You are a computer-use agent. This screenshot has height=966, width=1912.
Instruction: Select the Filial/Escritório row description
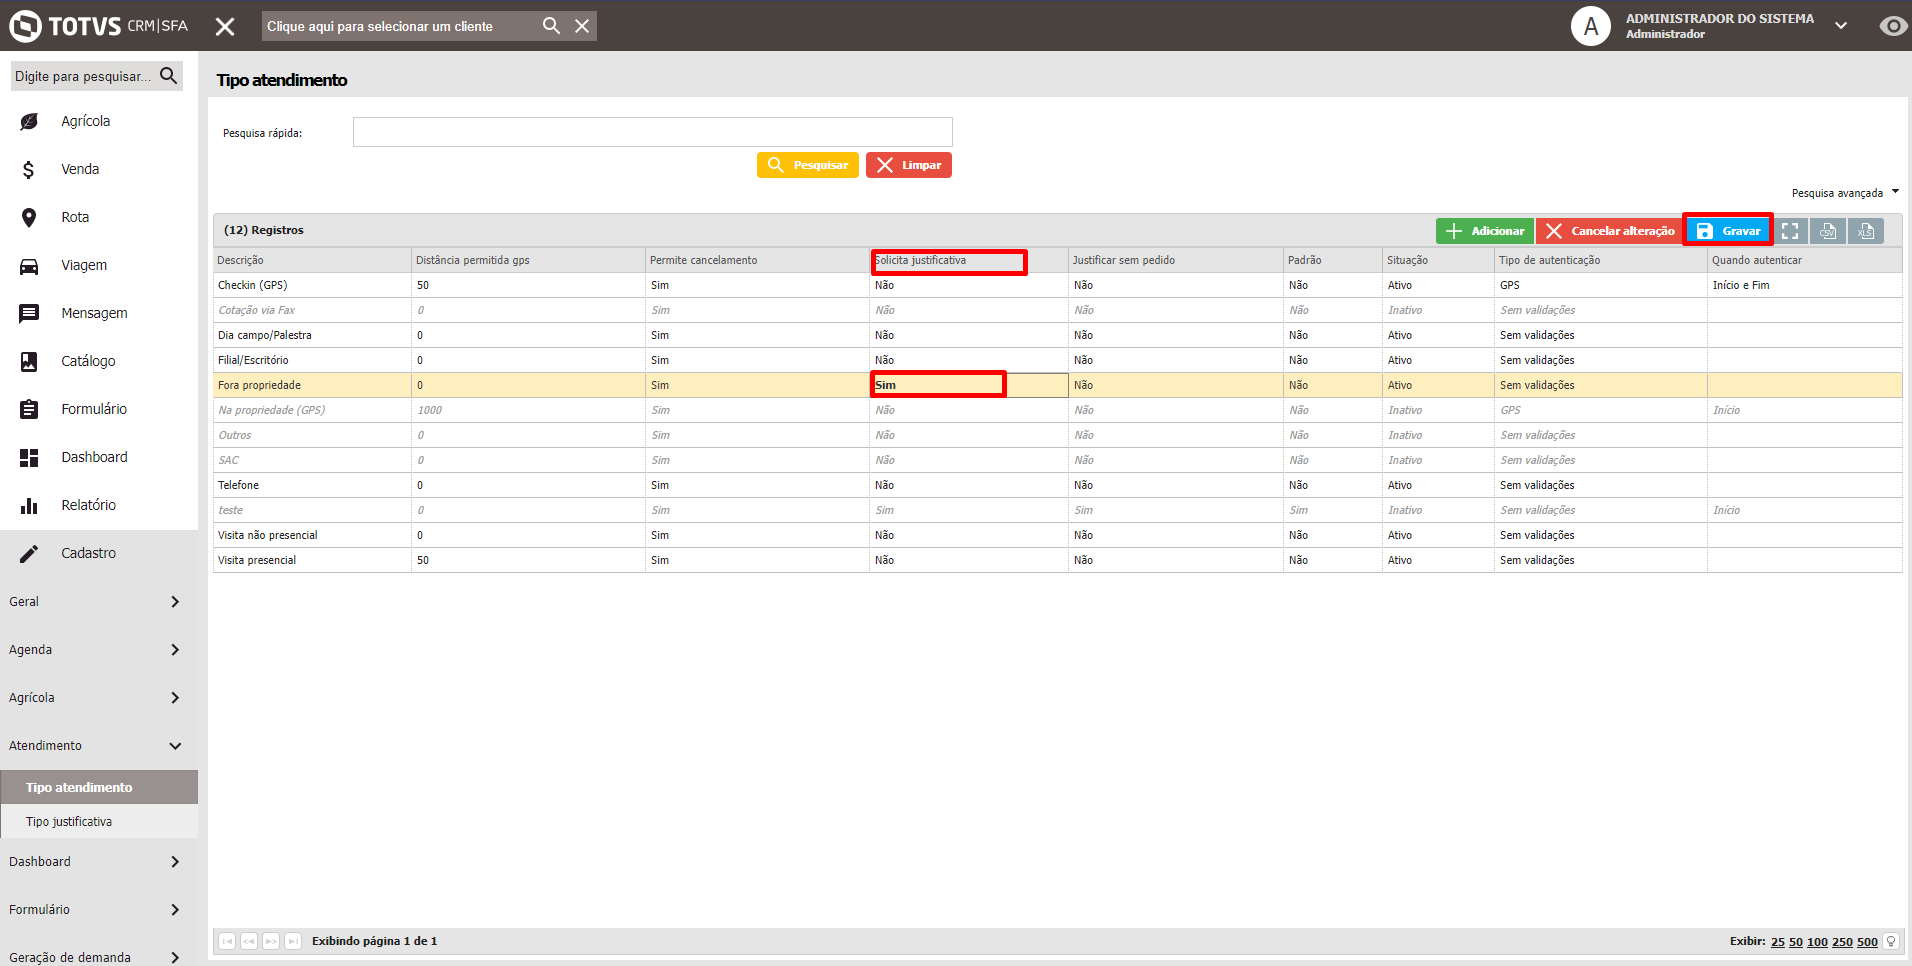[x=253, y=360]
